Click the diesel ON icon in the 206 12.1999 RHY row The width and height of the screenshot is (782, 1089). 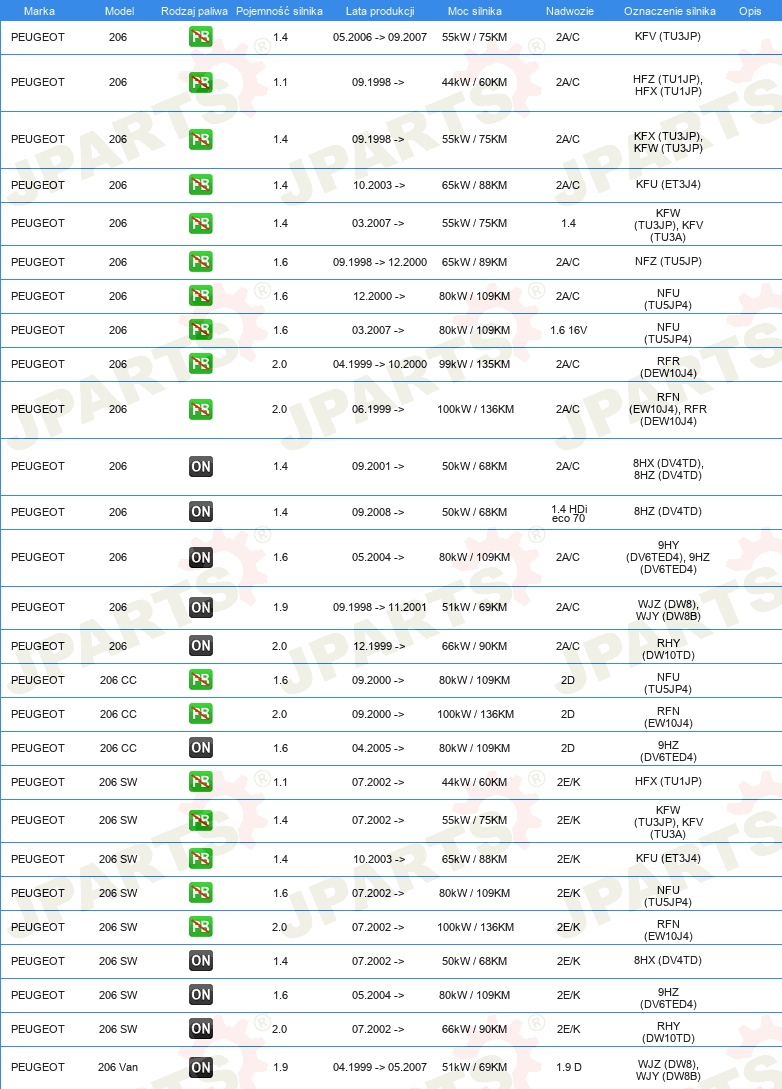tap(201, 646)
